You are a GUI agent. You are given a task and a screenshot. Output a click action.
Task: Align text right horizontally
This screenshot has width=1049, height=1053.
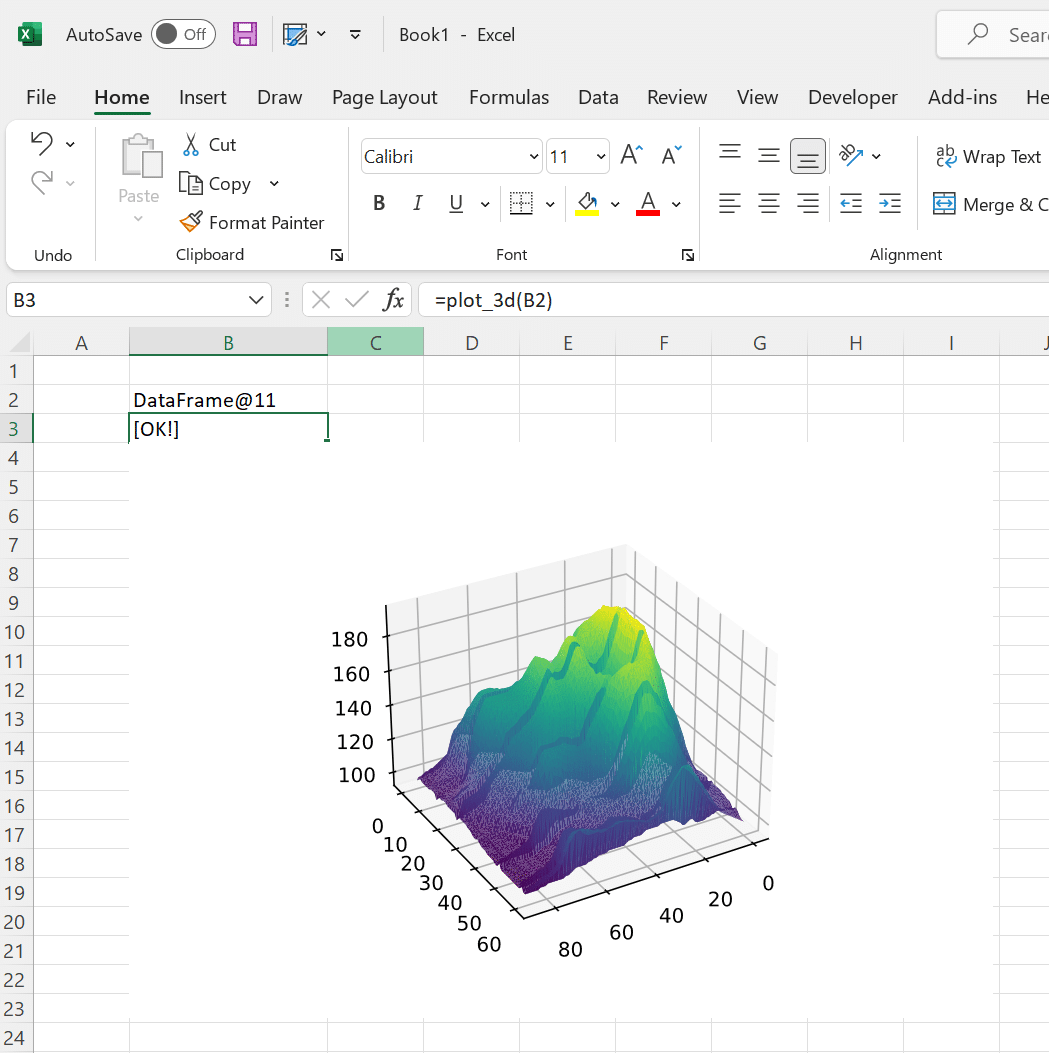[x=808, y=203]
